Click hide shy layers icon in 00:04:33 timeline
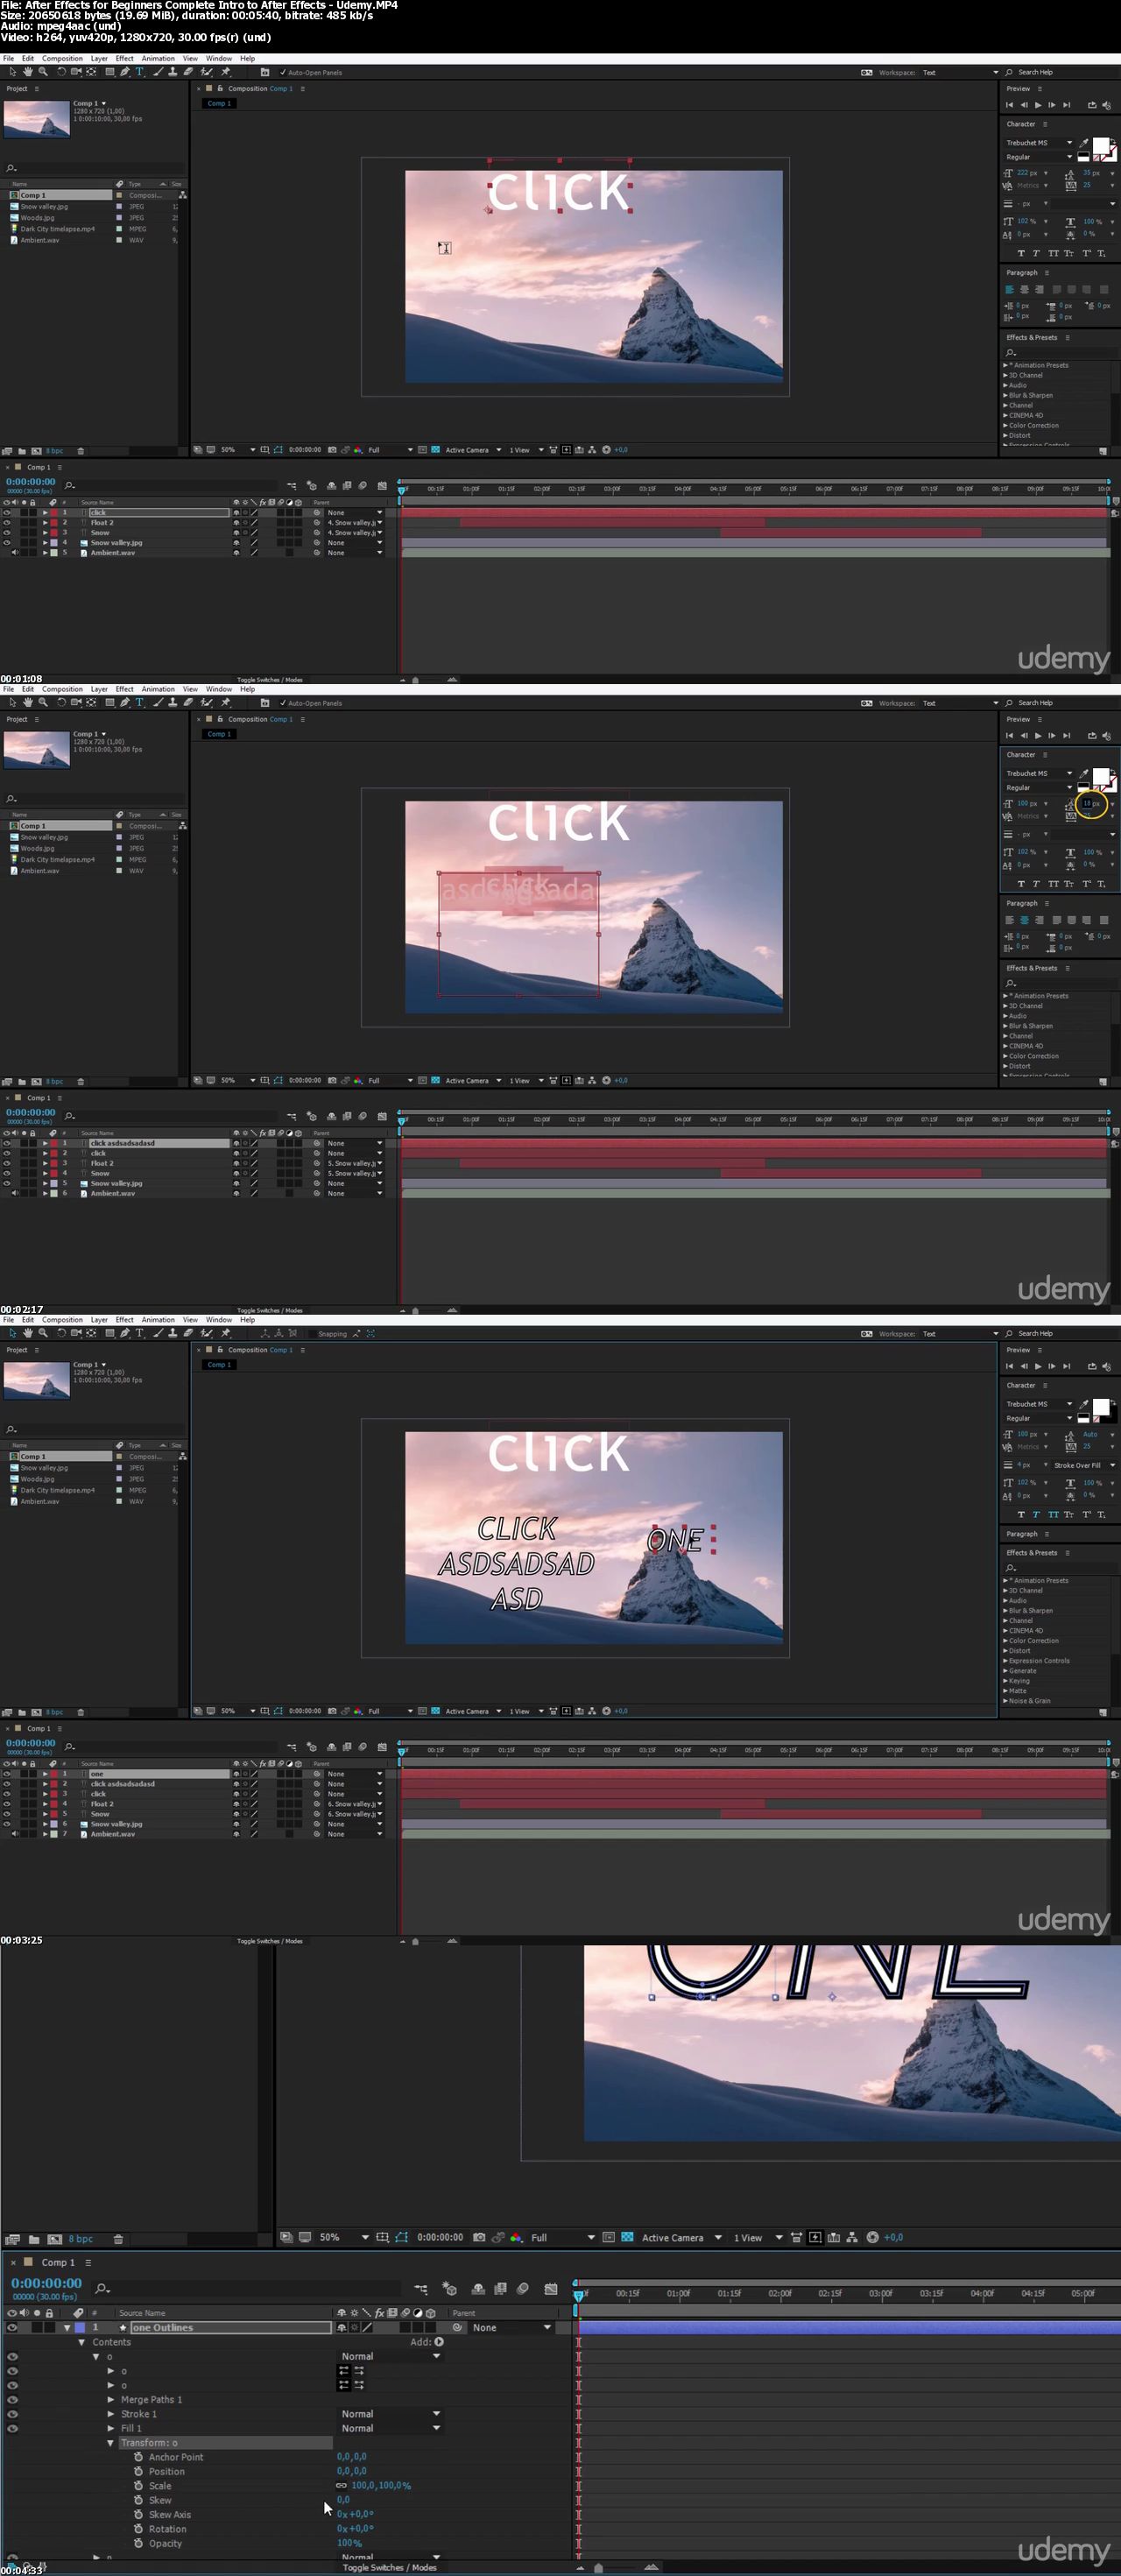Viewport: 1121px width, 2576px height. click(x=478, y=2288)
